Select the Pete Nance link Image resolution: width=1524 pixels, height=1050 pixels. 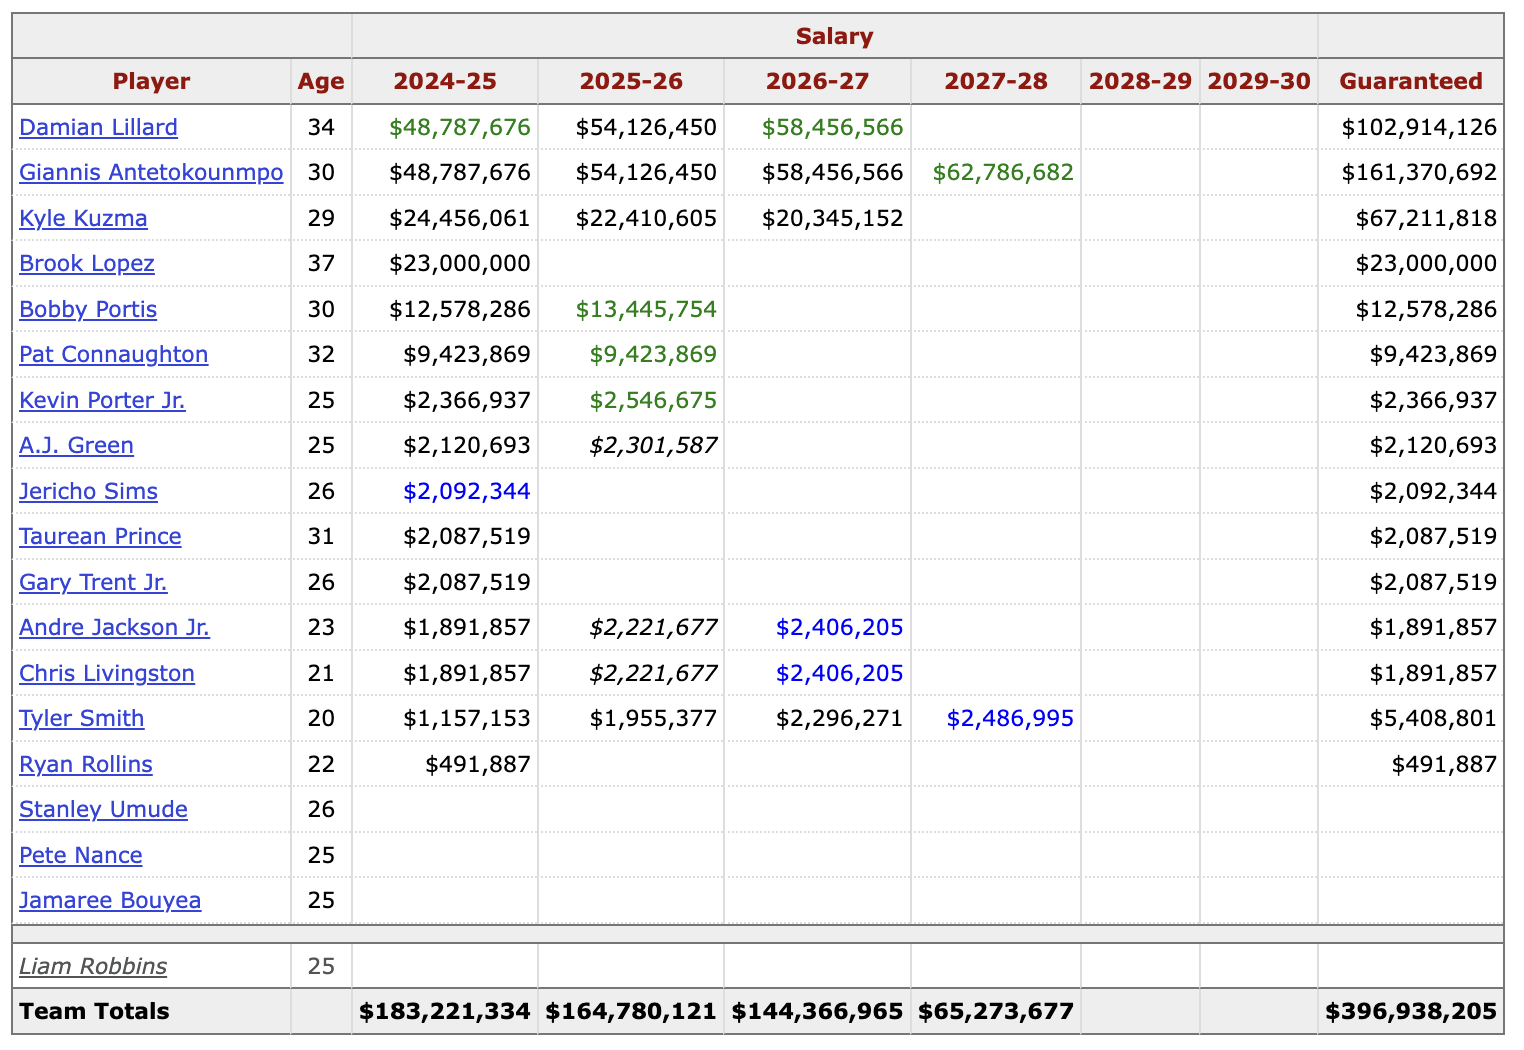click(81, 855)
